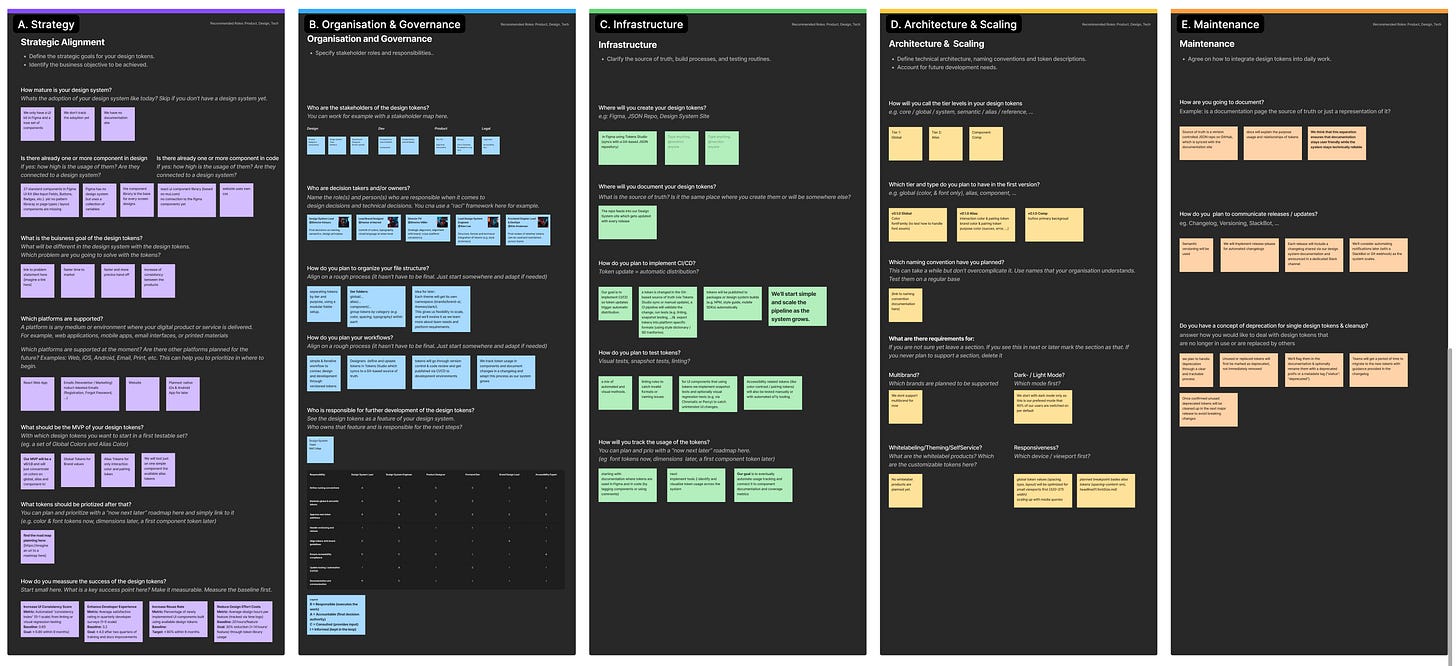Click the "v0.1.0 Comp" sticky note

click(1055, 225)
